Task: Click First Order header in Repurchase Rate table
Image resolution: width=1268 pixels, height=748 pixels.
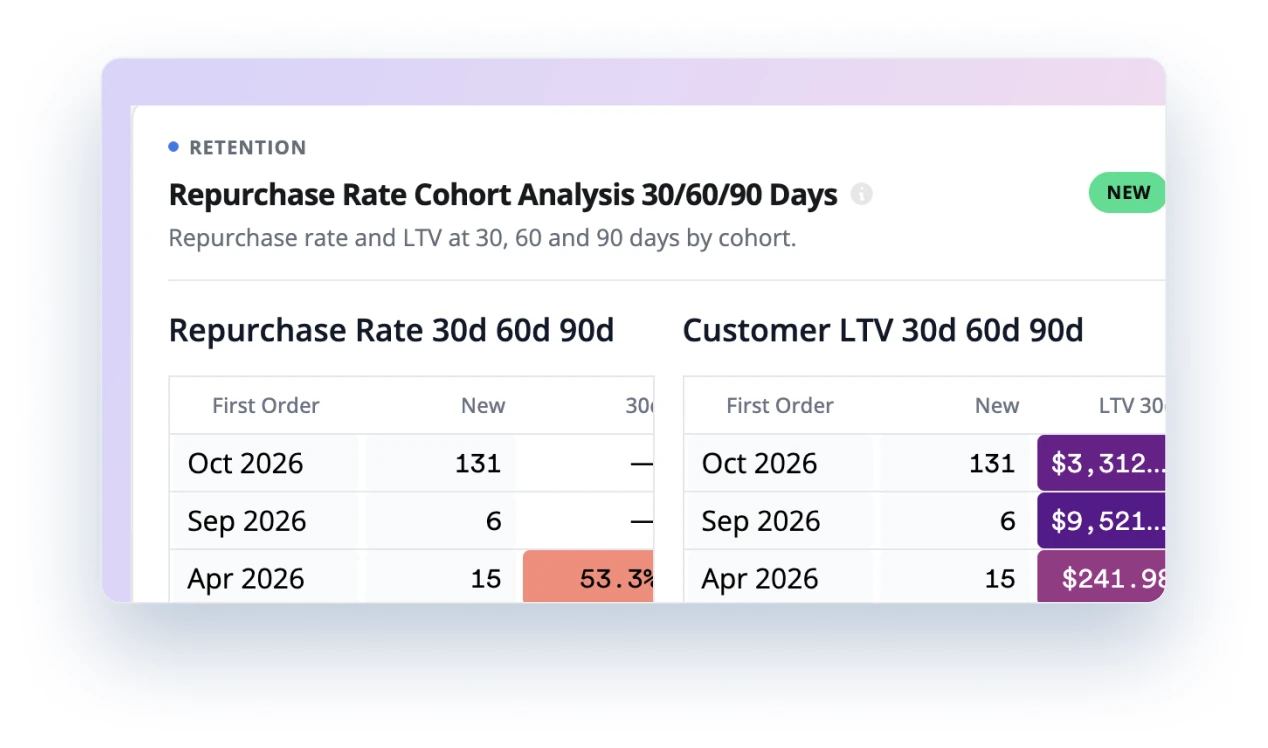Action: click(x=266, y=406)
